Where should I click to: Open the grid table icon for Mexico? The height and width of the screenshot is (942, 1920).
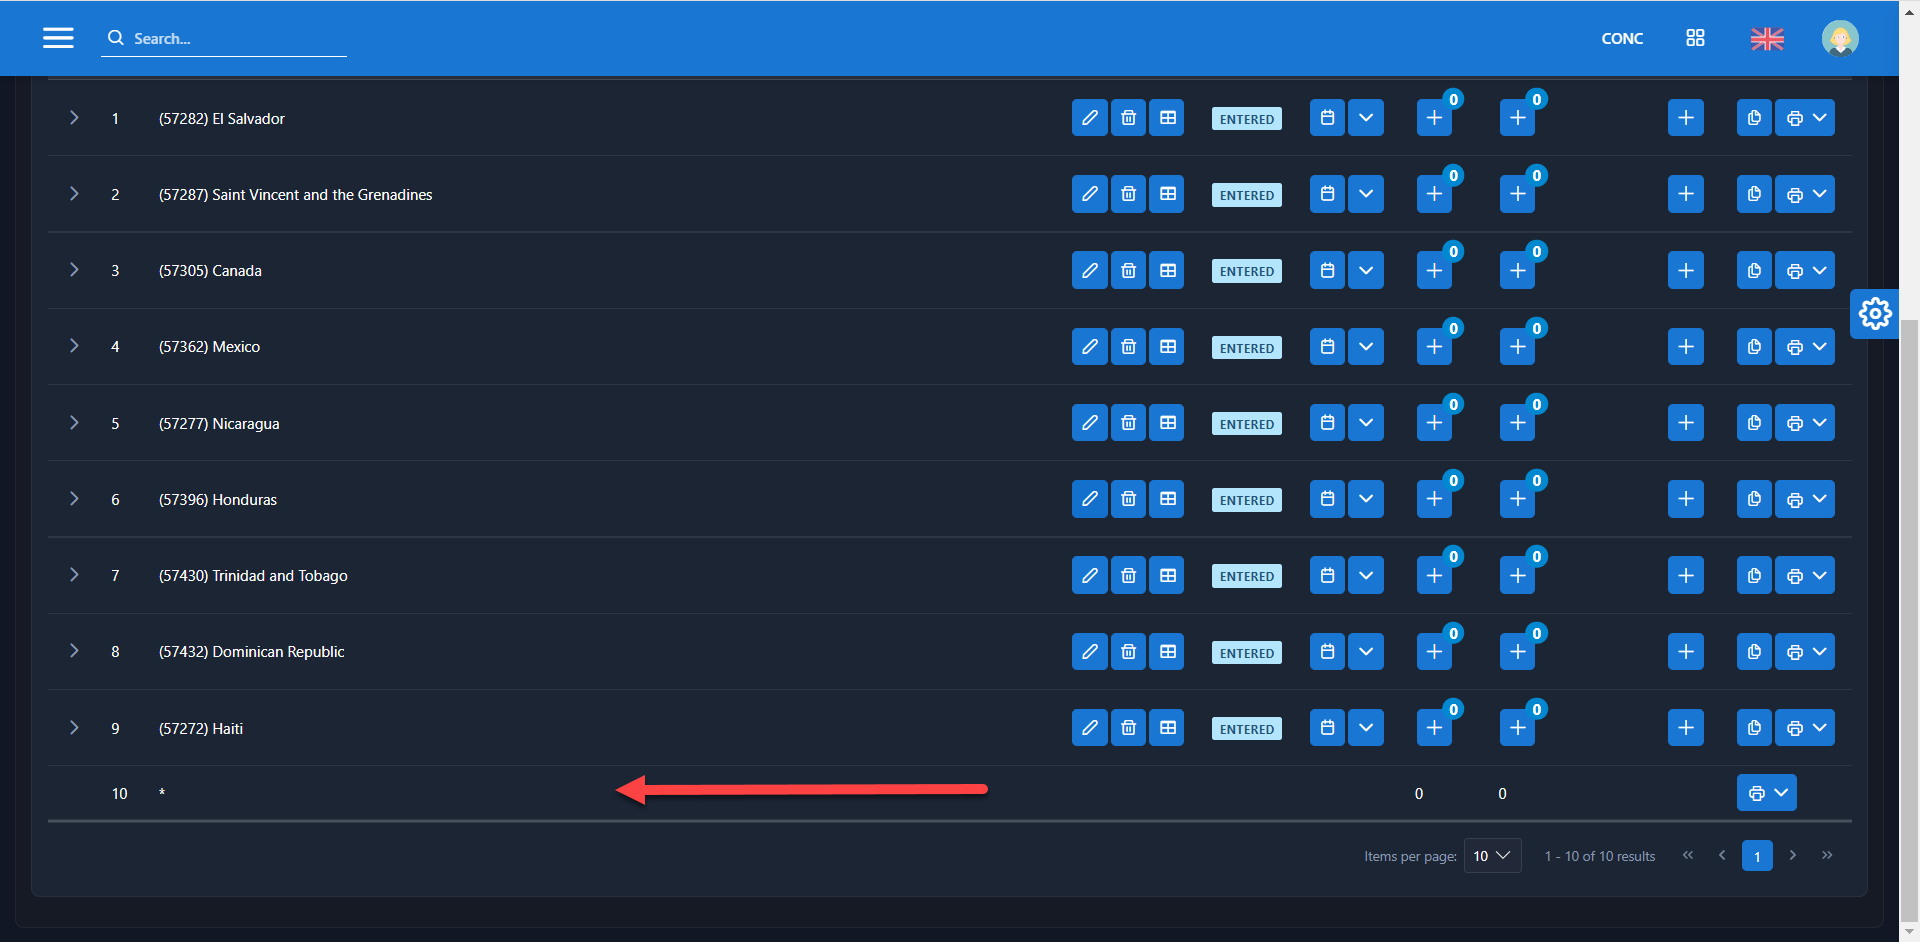[x=1167, y=347]
